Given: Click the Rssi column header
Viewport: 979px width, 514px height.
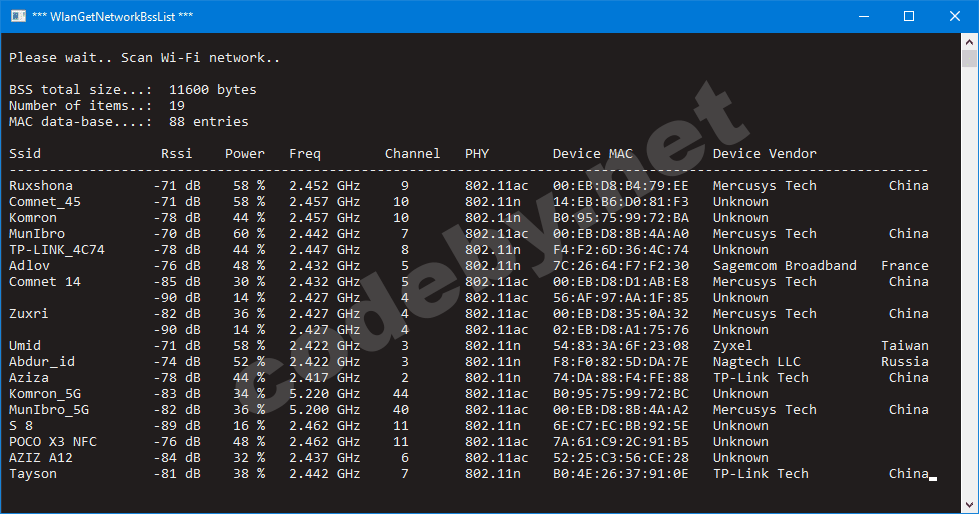Looking at the screenshot, I should tap(177, 154).
